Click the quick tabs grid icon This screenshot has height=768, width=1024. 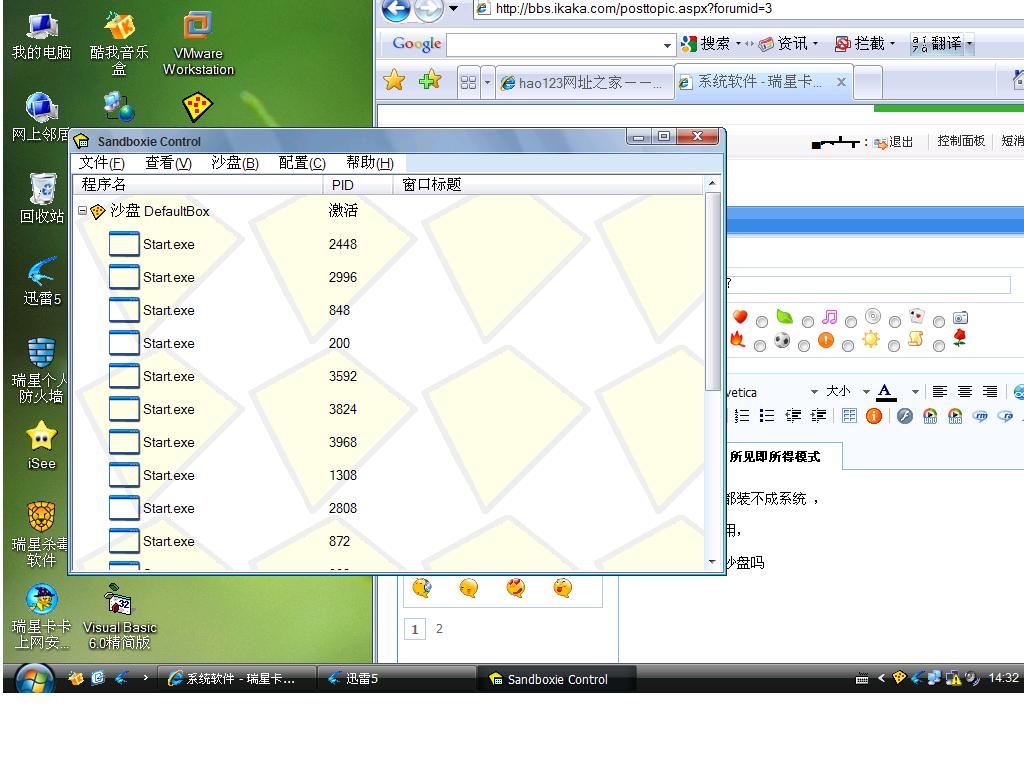(x=468, y=82)
